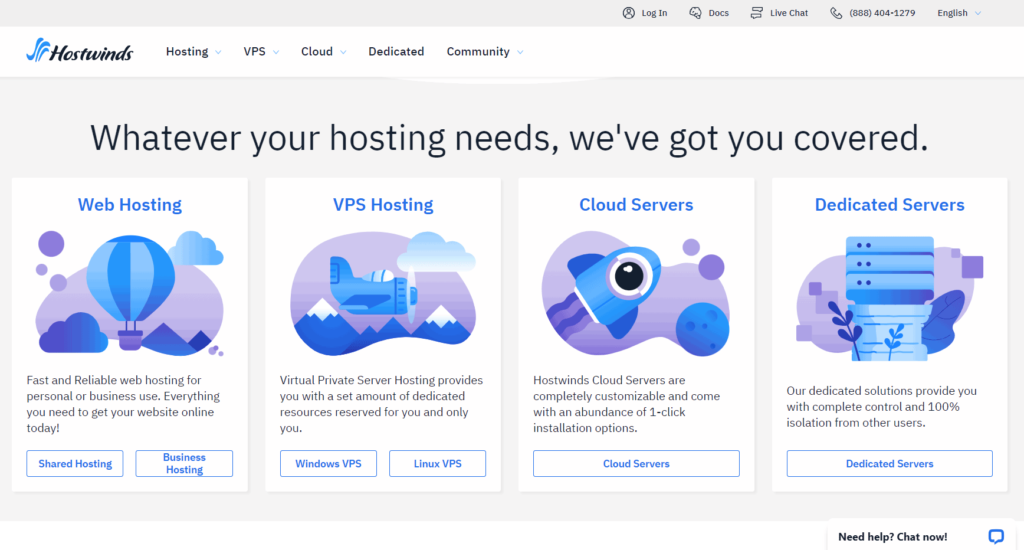This screenshot has height=550, width=1024.
Task: Click the 'Hostwinds Cloud Servers are' description
Action: [x=627, y=404]
